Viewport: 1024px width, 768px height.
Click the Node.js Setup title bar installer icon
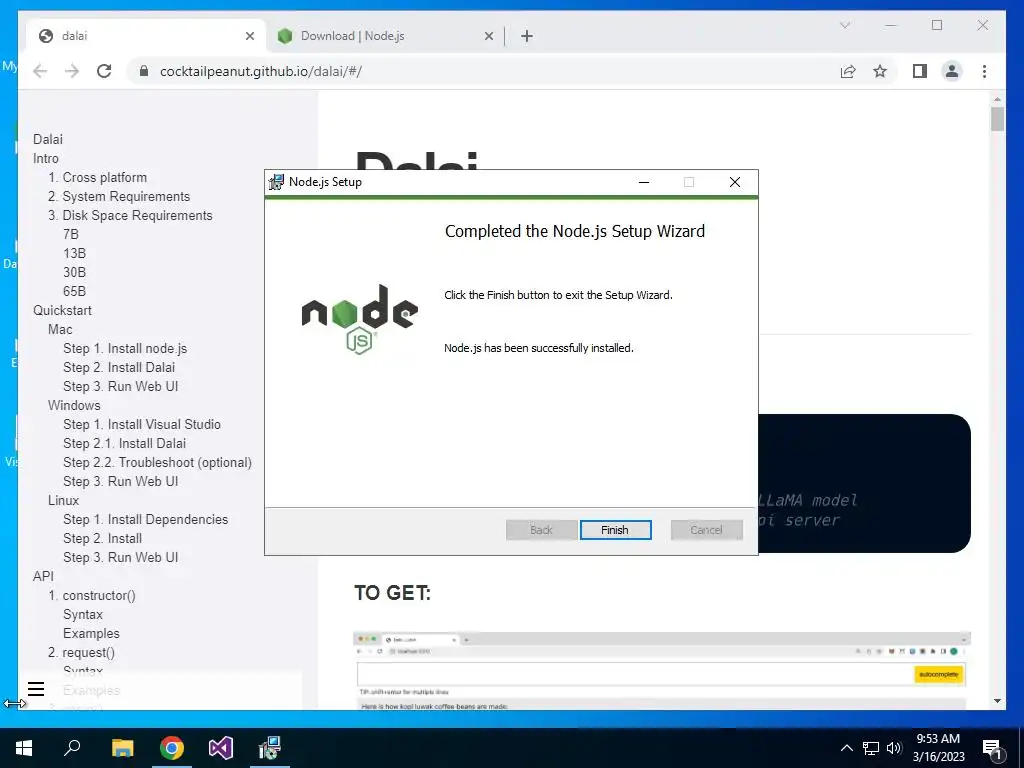[x=277, y=182]
